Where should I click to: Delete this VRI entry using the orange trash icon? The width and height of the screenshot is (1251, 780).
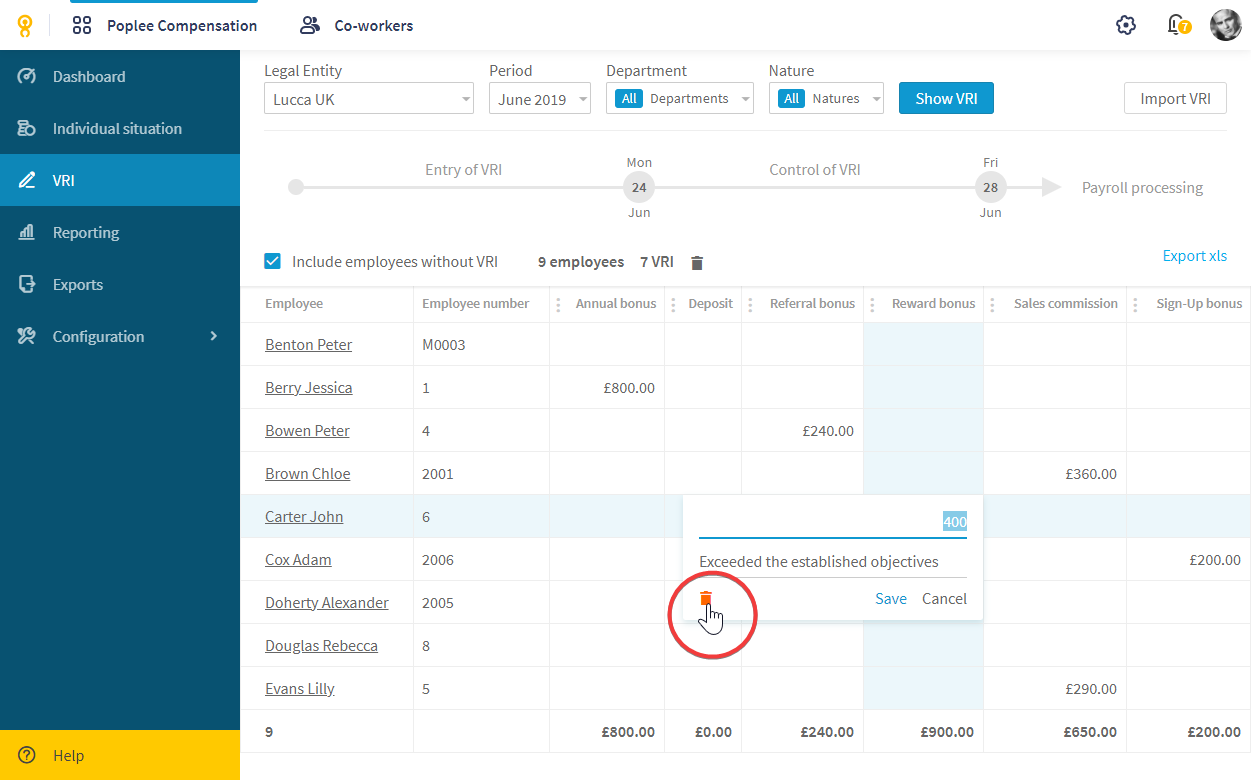(x=706, y=598)
